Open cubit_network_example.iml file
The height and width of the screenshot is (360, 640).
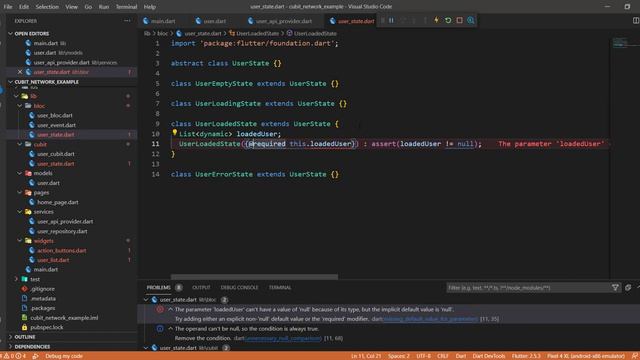pyautogui.click(x=64, y=318)
